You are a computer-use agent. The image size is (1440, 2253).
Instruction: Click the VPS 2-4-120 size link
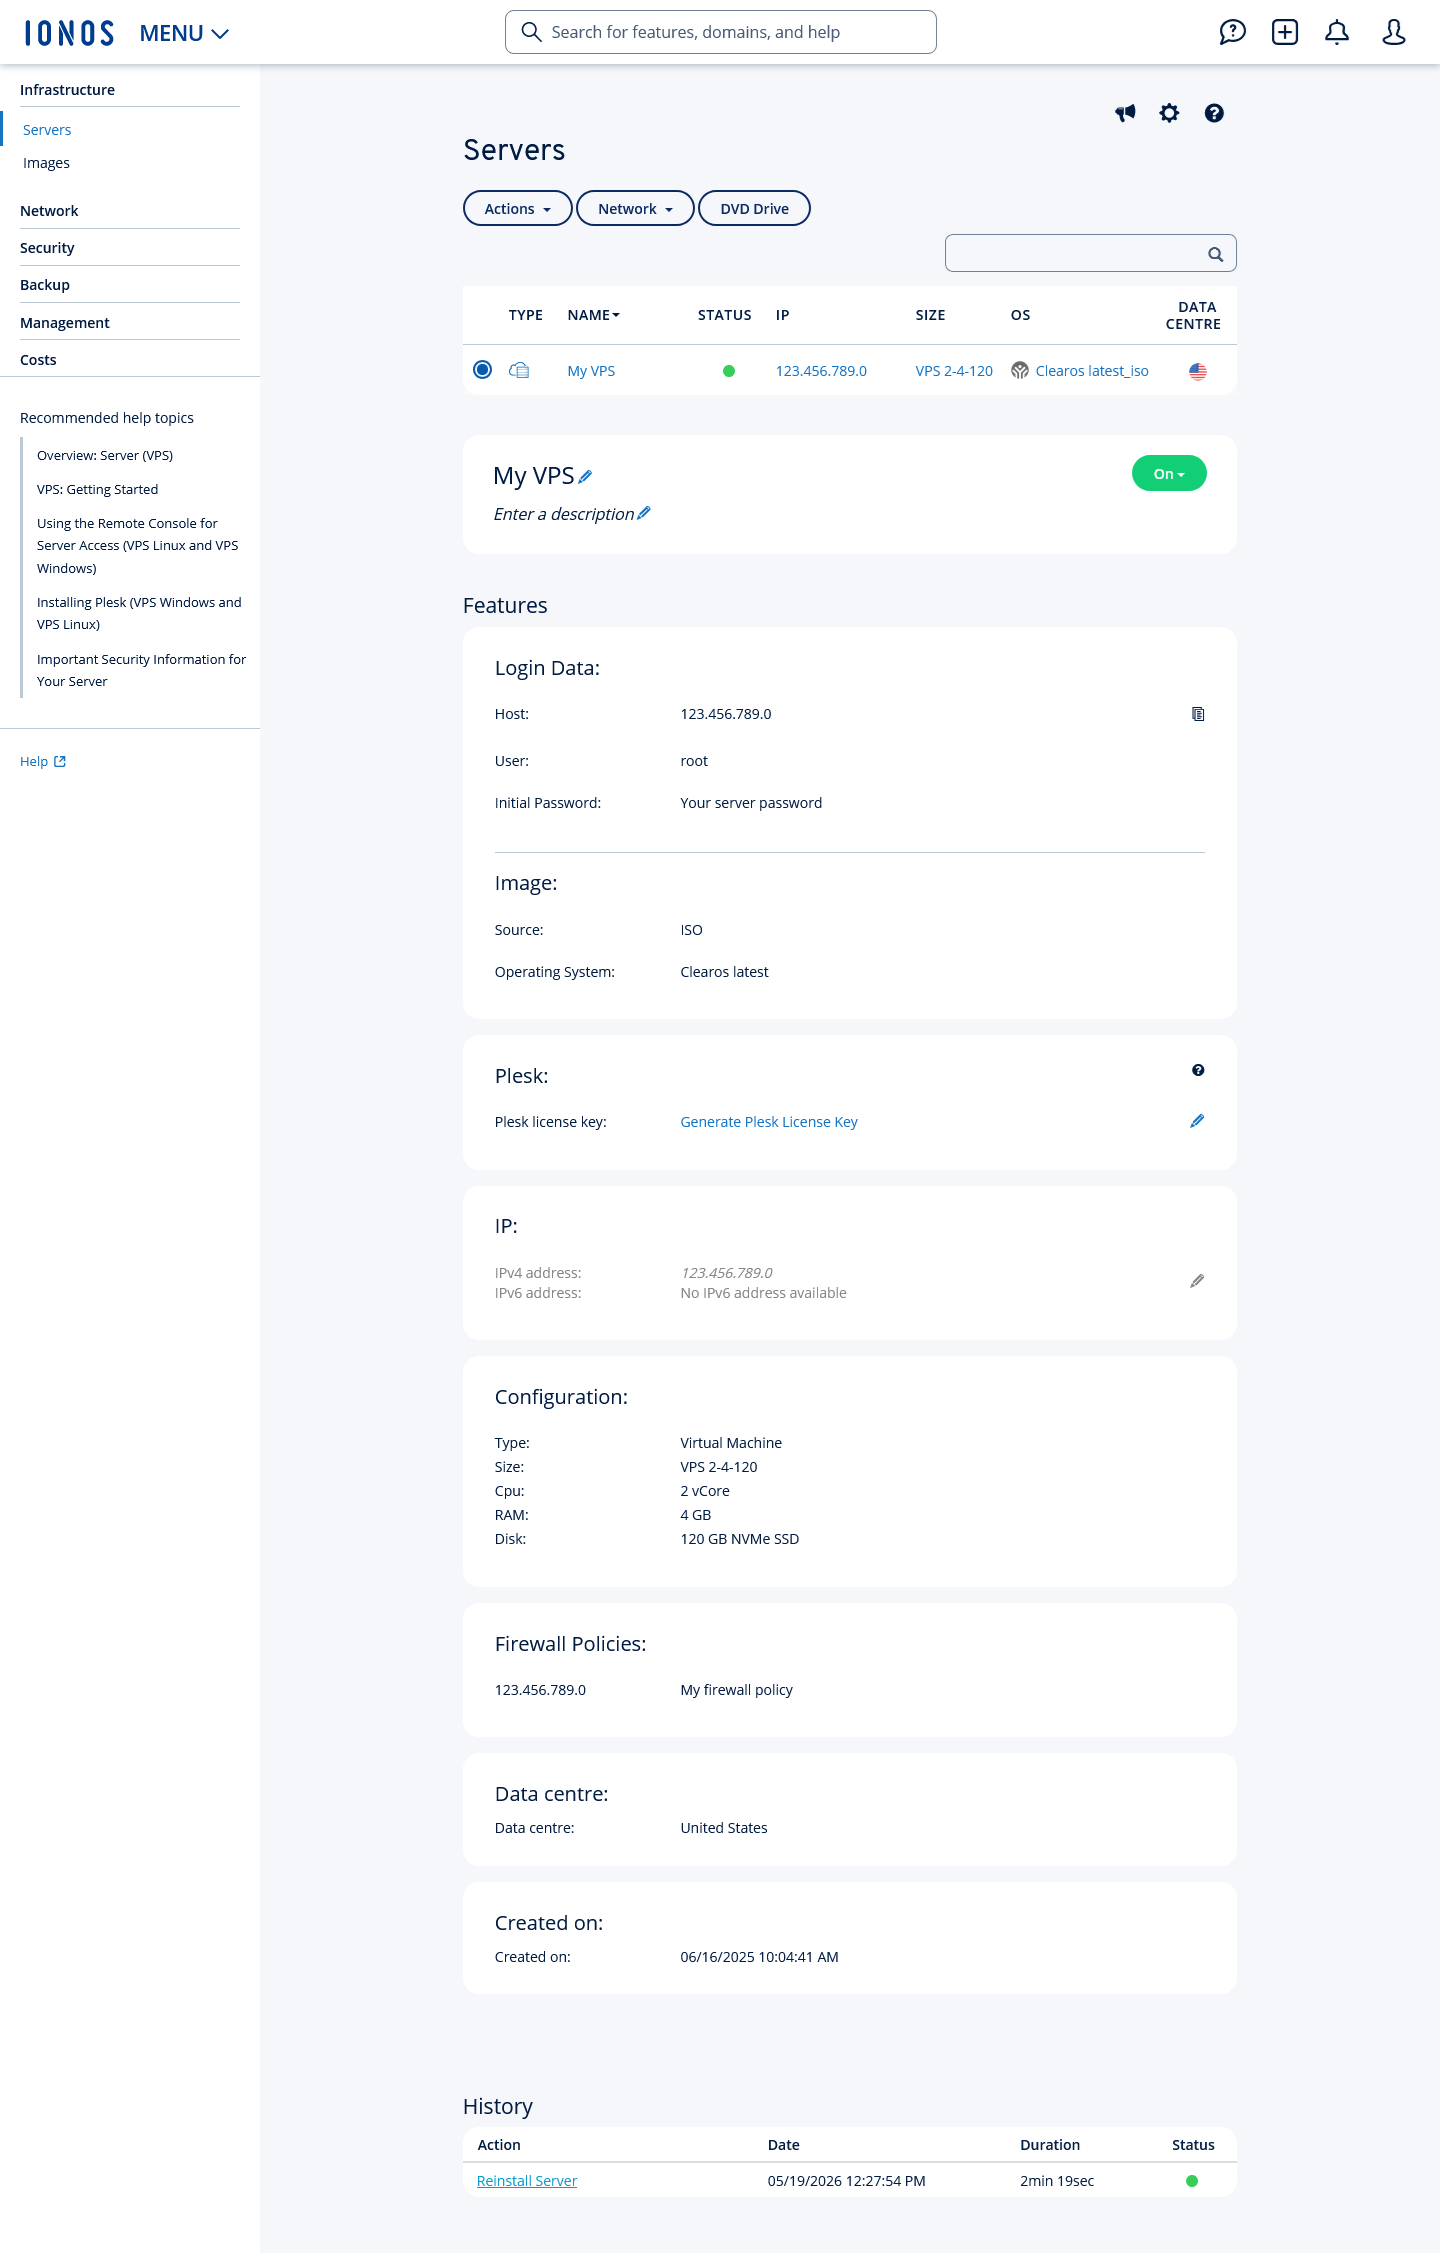[x=954, y=371]
